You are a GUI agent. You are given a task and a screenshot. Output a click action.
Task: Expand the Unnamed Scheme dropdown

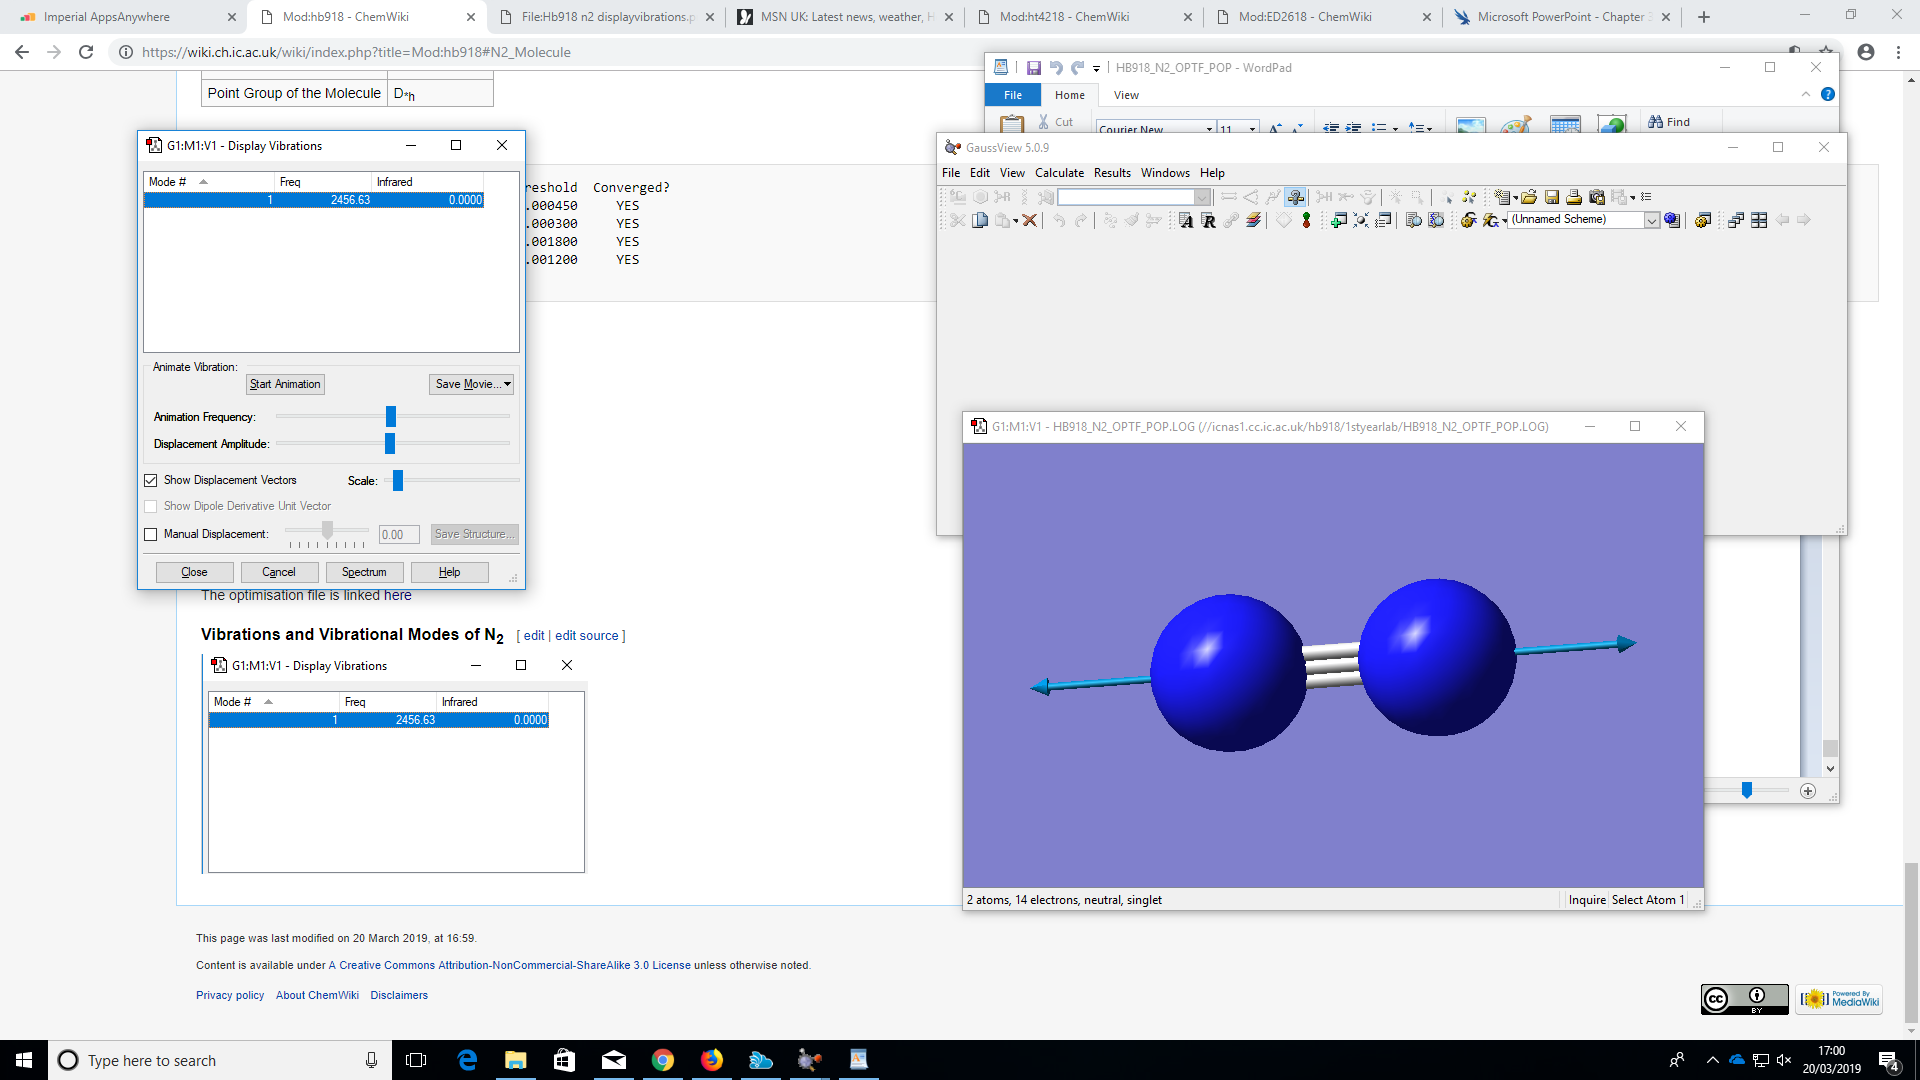(1651, 220)
